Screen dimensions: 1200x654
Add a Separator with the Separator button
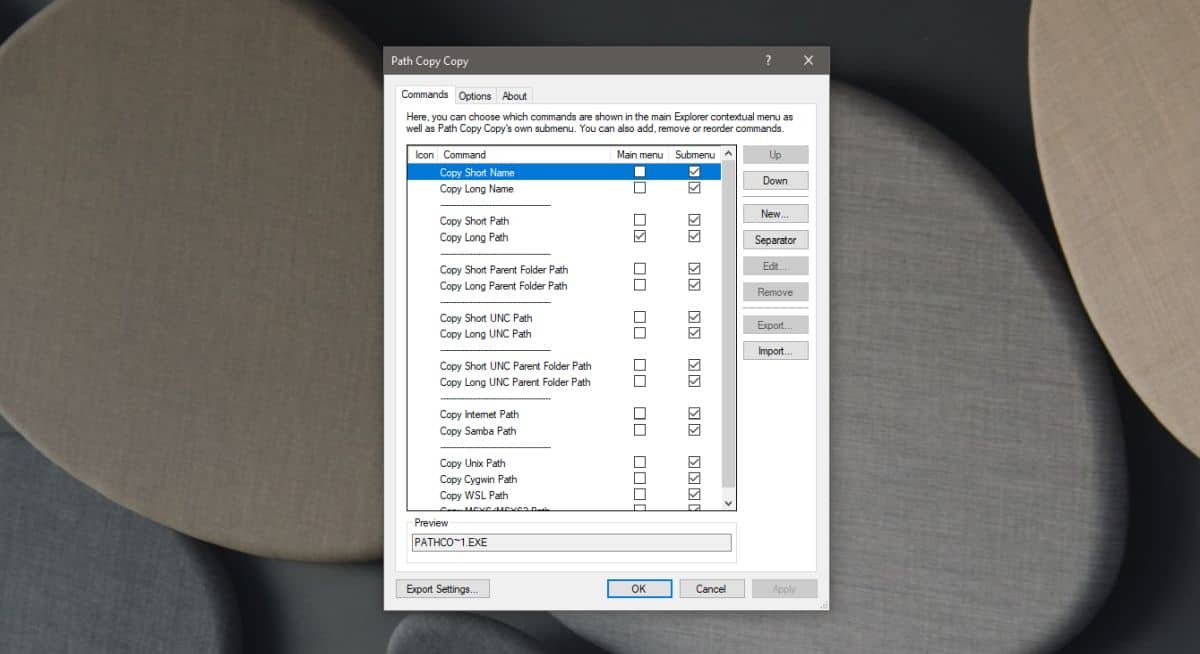[x=775, y=240]
